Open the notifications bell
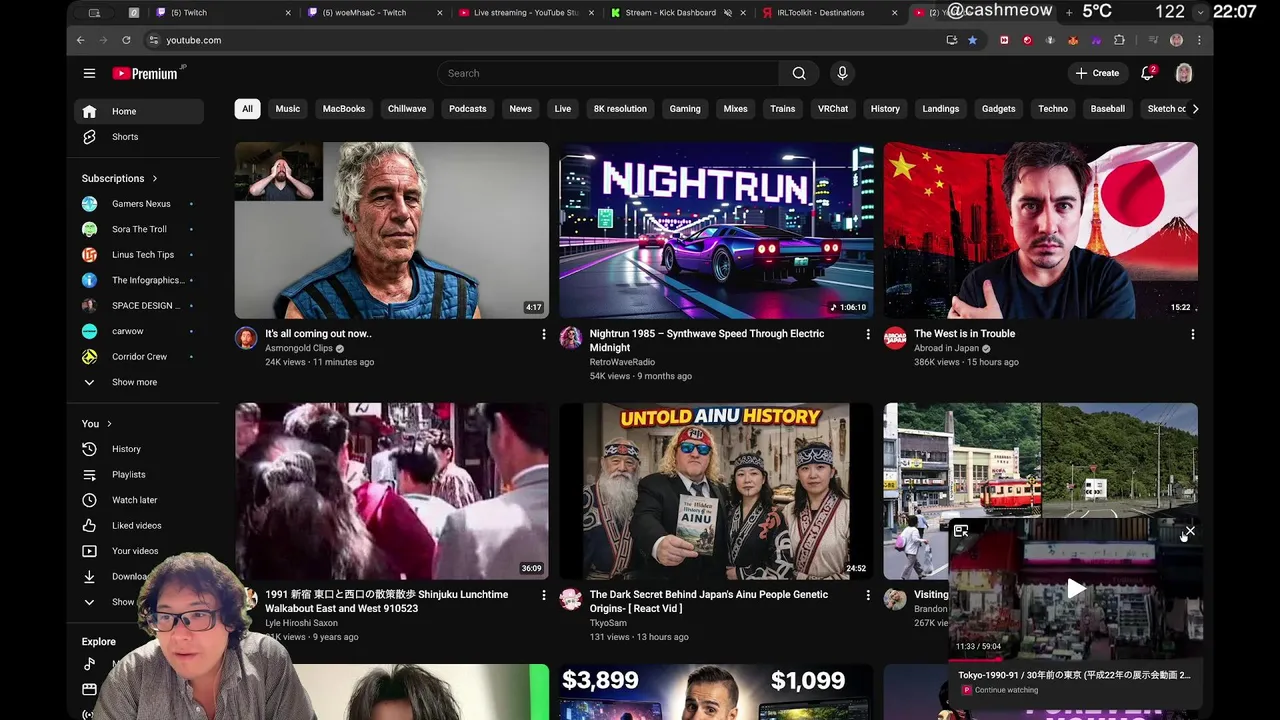Image resolution: width=1280 pixels, height=720 pixels. click(x=1148, y=73)
